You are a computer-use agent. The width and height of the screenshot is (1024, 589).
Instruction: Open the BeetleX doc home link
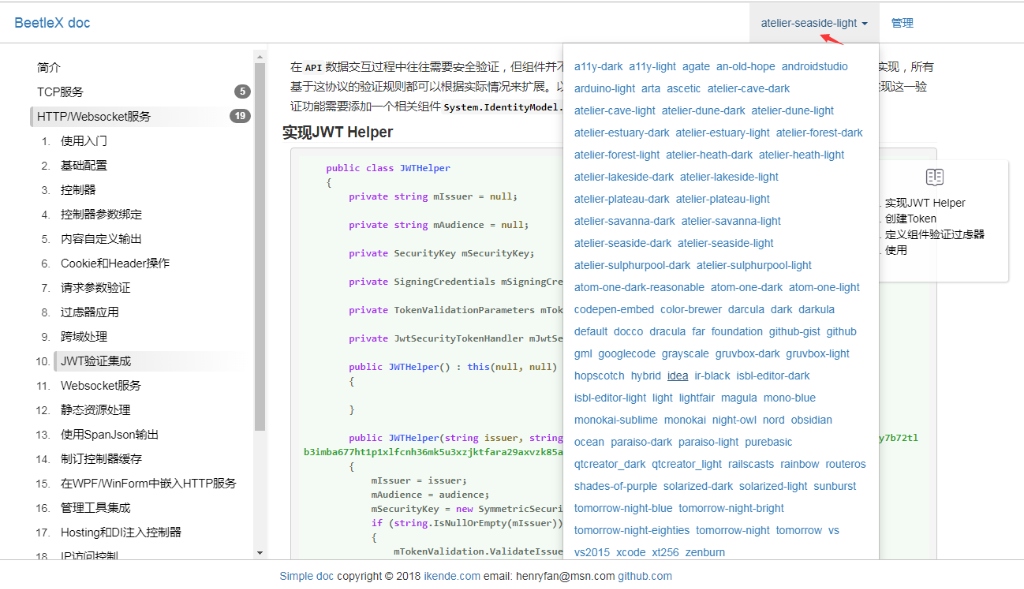[x=52, y=23]
